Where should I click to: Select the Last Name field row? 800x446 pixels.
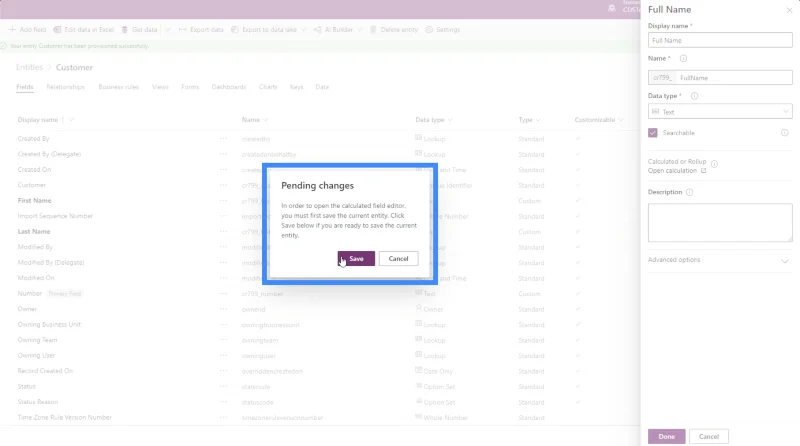point(34,232)
